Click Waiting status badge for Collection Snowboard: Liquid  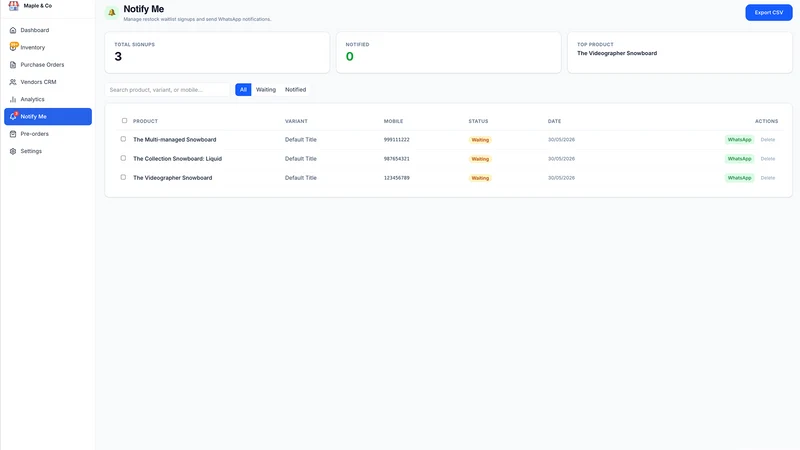pos(480,159)
